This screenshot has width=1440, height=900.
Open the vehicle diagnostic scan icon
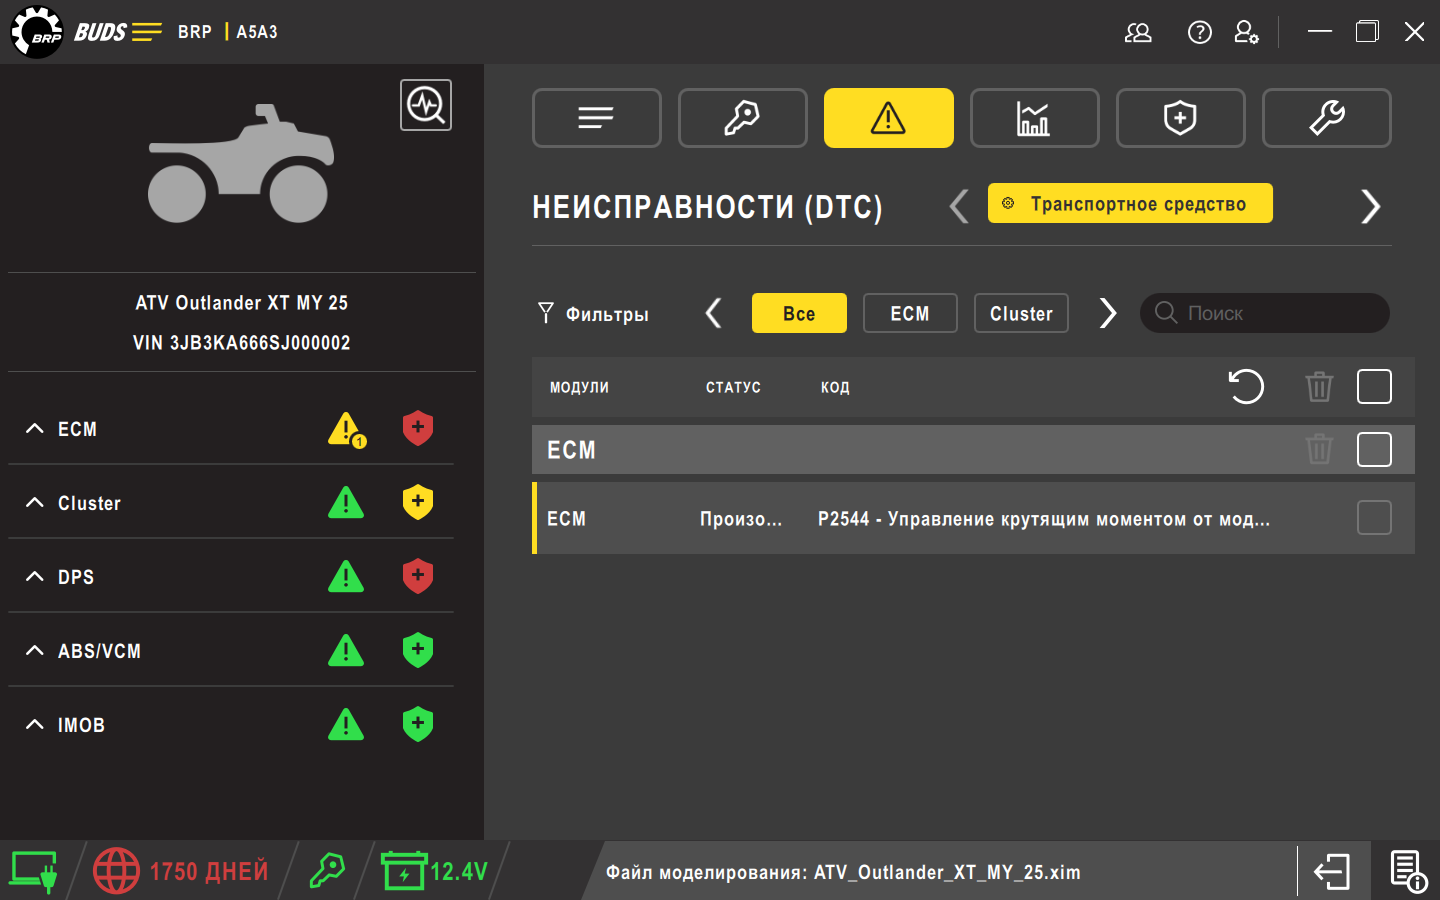click(426, 105)
